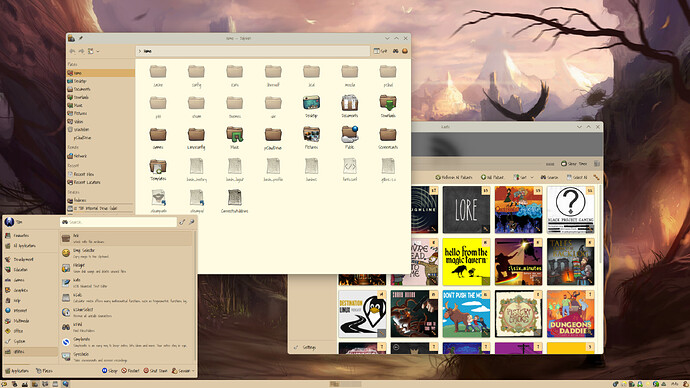Launch Ark archive tool from launcher
690x388 pixels.
[126, 238]
